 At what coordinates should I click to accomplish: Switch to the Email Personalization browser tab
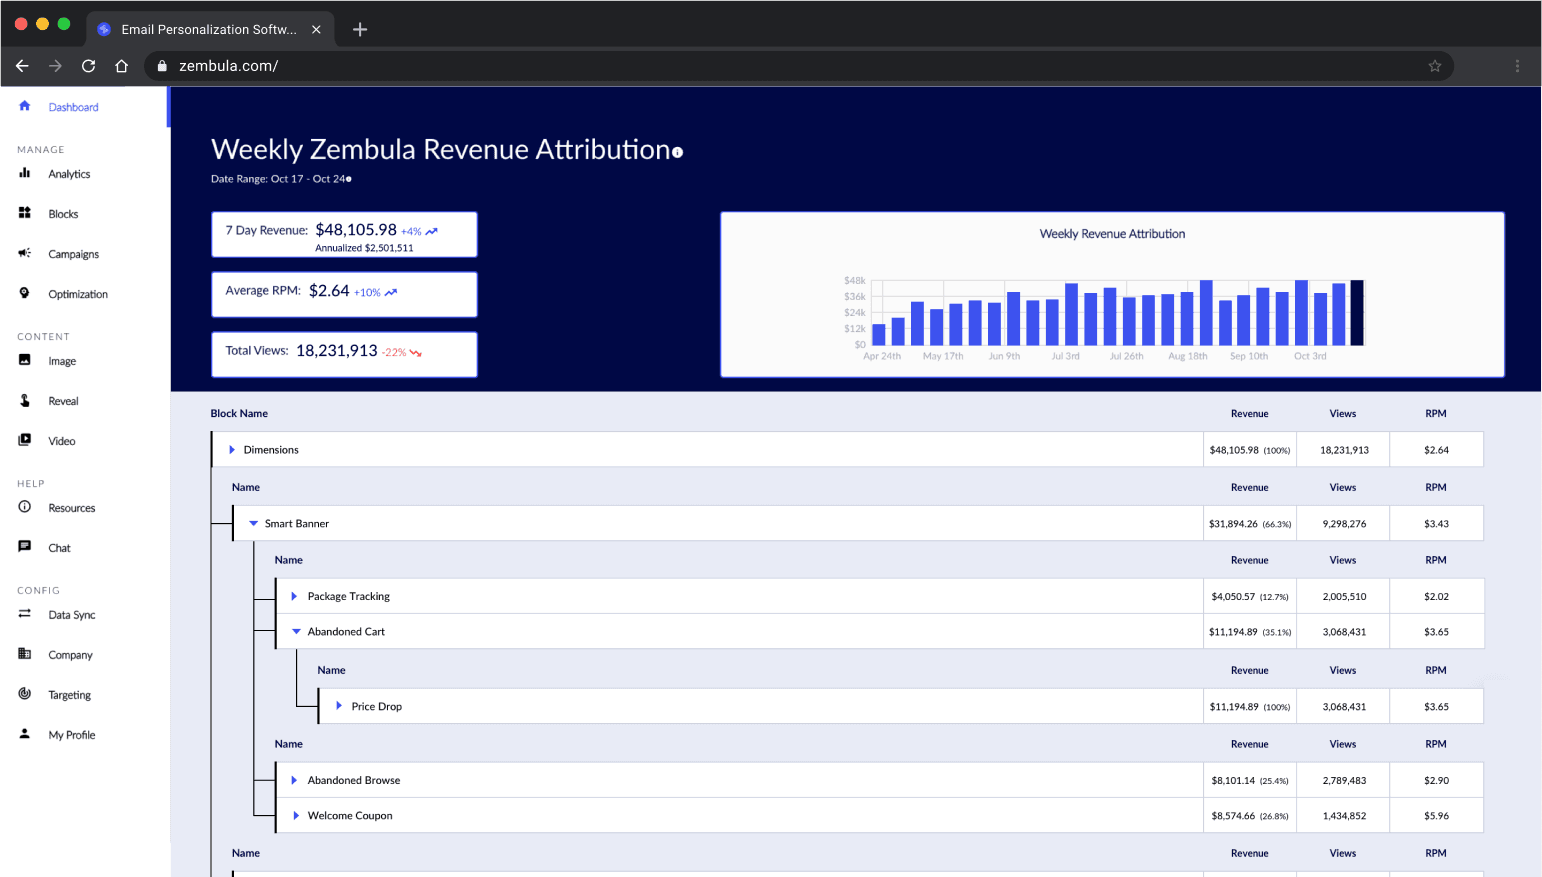pos(209,29)
